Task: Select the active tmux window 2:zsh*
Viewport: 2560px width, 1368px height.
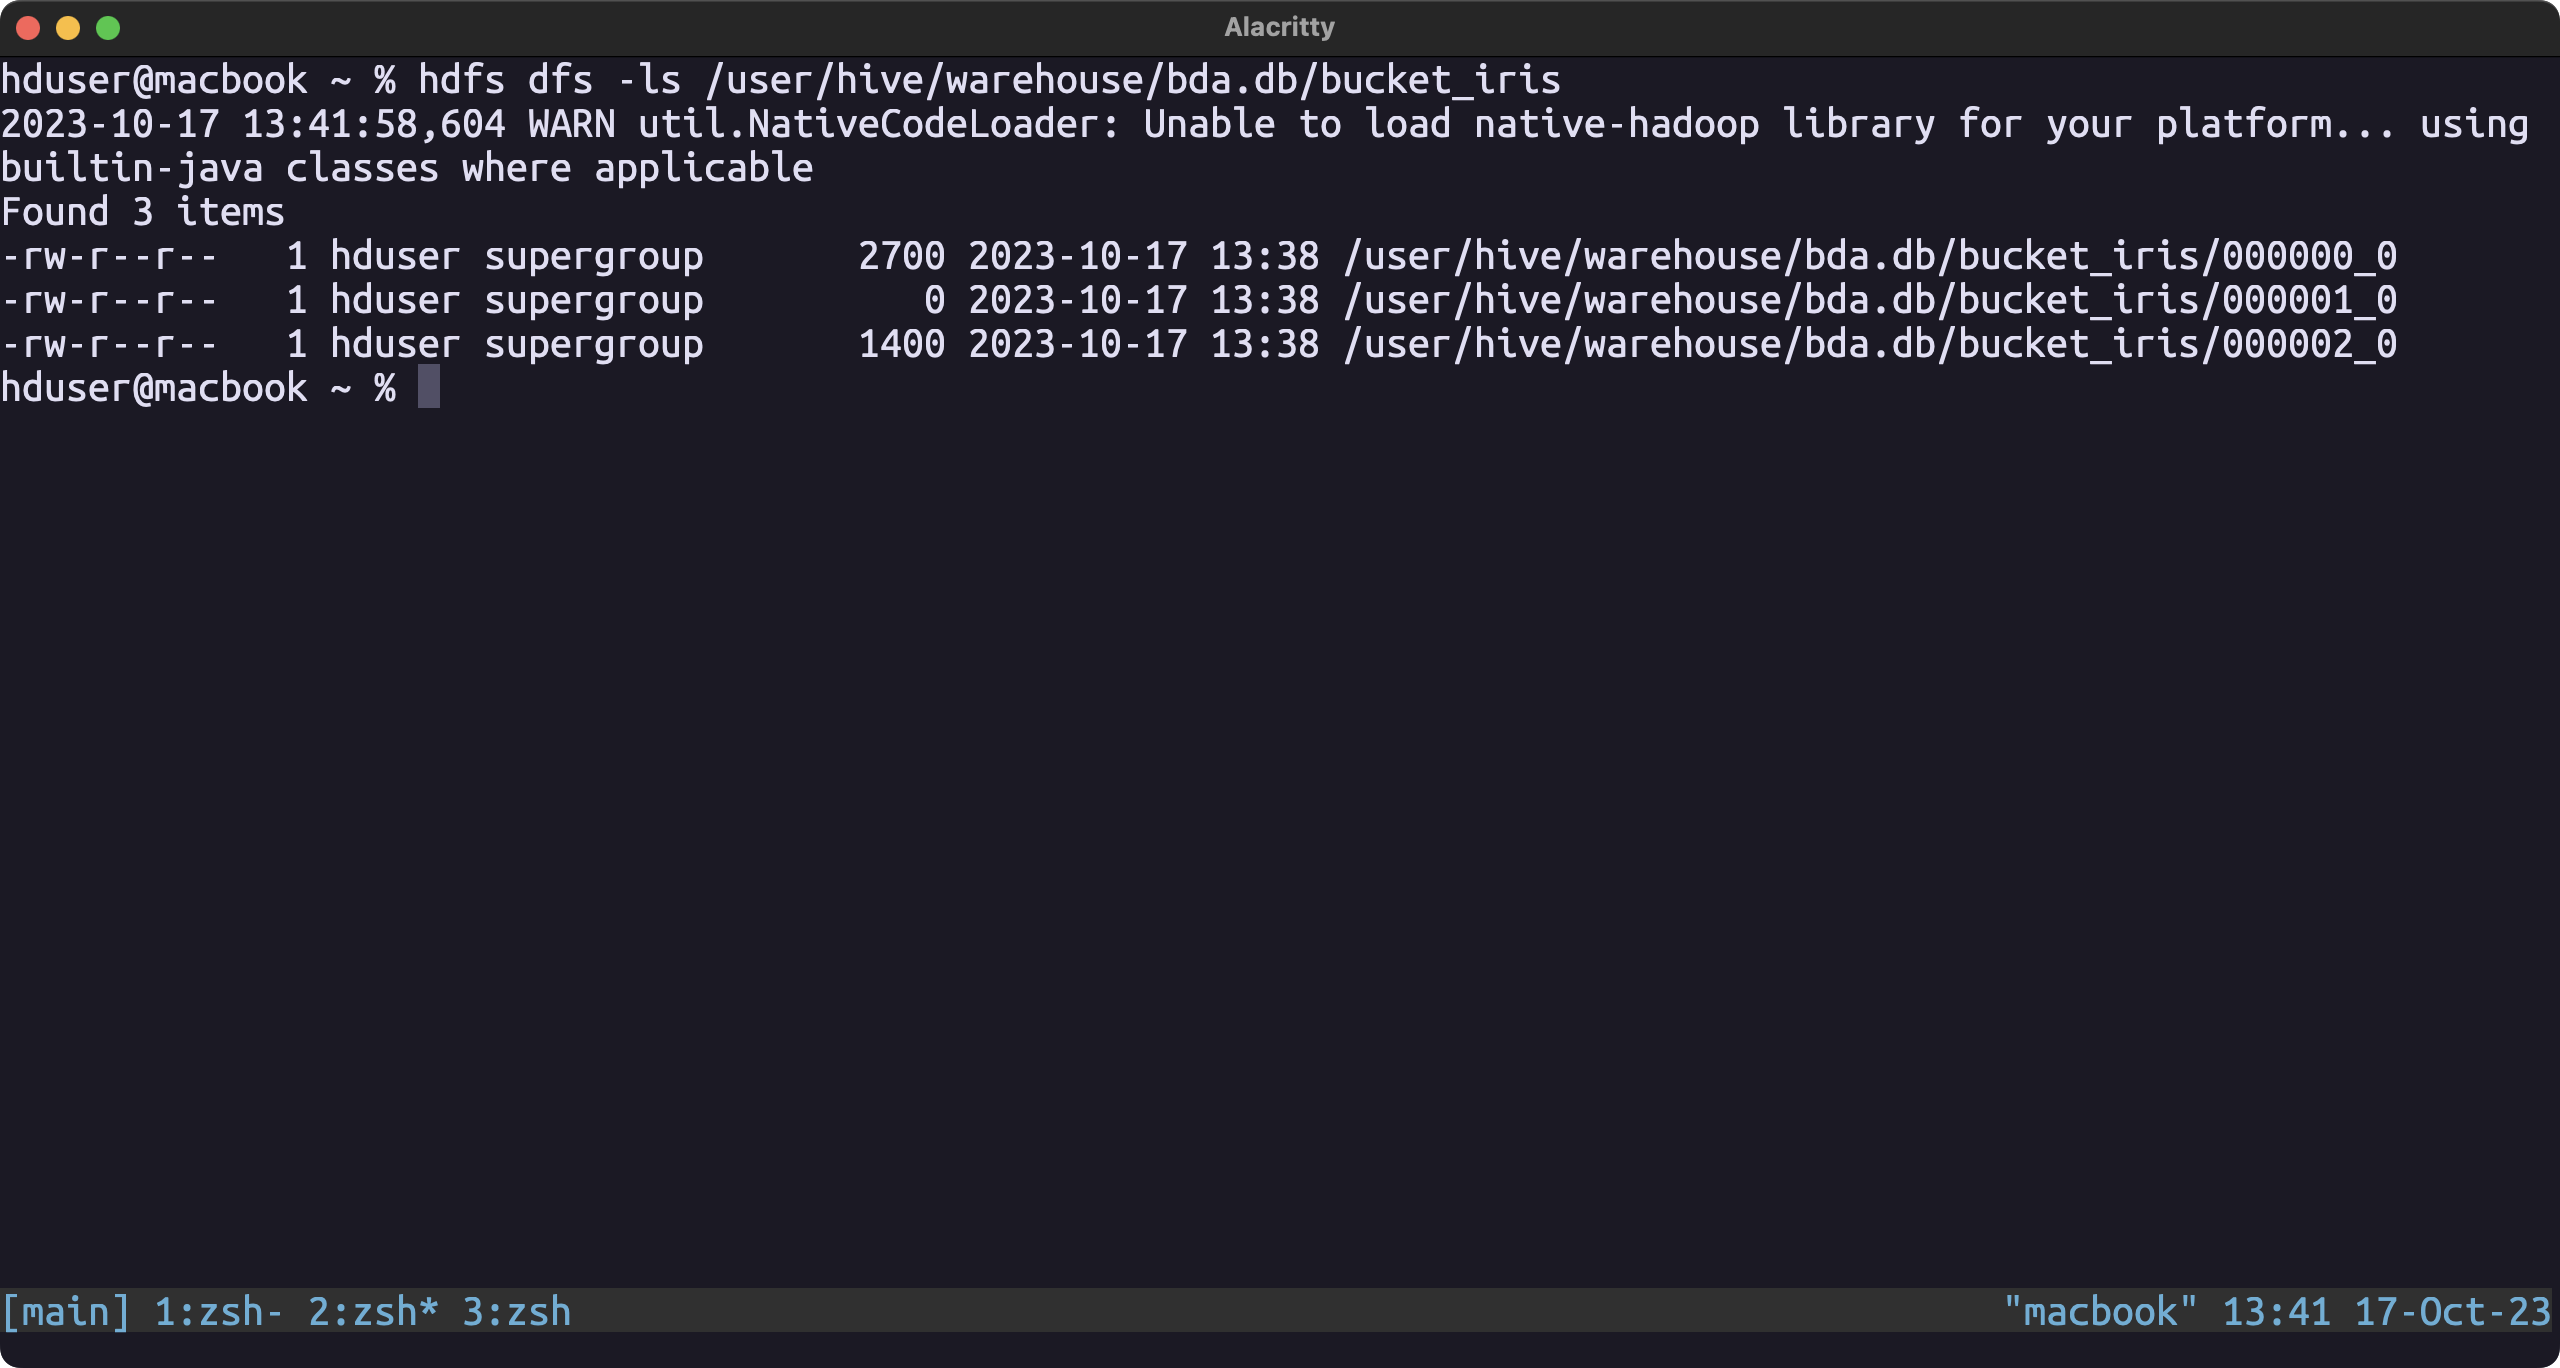Action: tap(372, 1312)
